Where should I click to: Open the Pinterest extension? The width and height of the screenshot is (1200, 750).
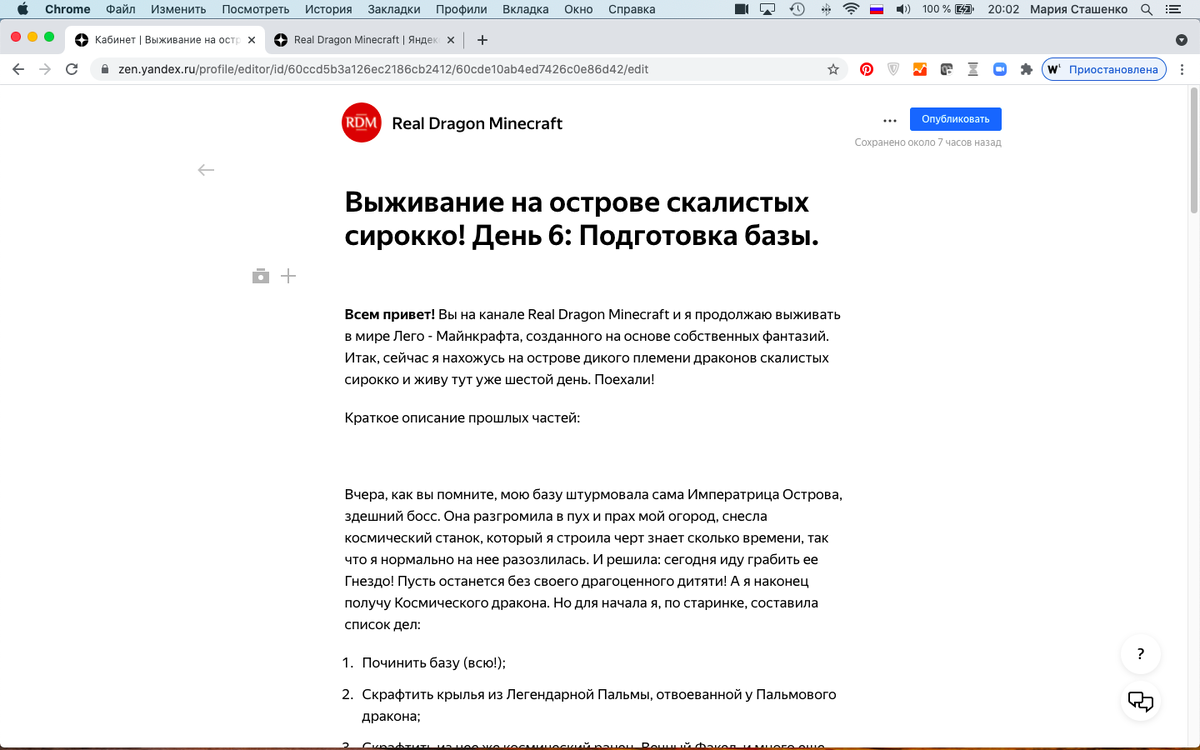(866, 70)
